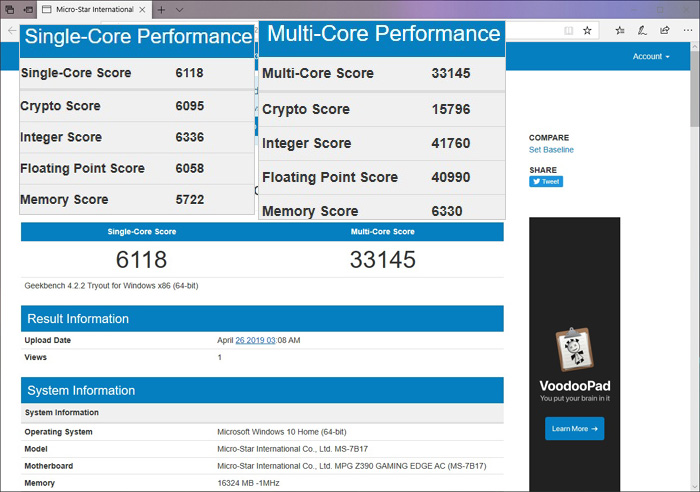Open the tab preview dropdown chevron
700x492 pixels.
(179, 9)
